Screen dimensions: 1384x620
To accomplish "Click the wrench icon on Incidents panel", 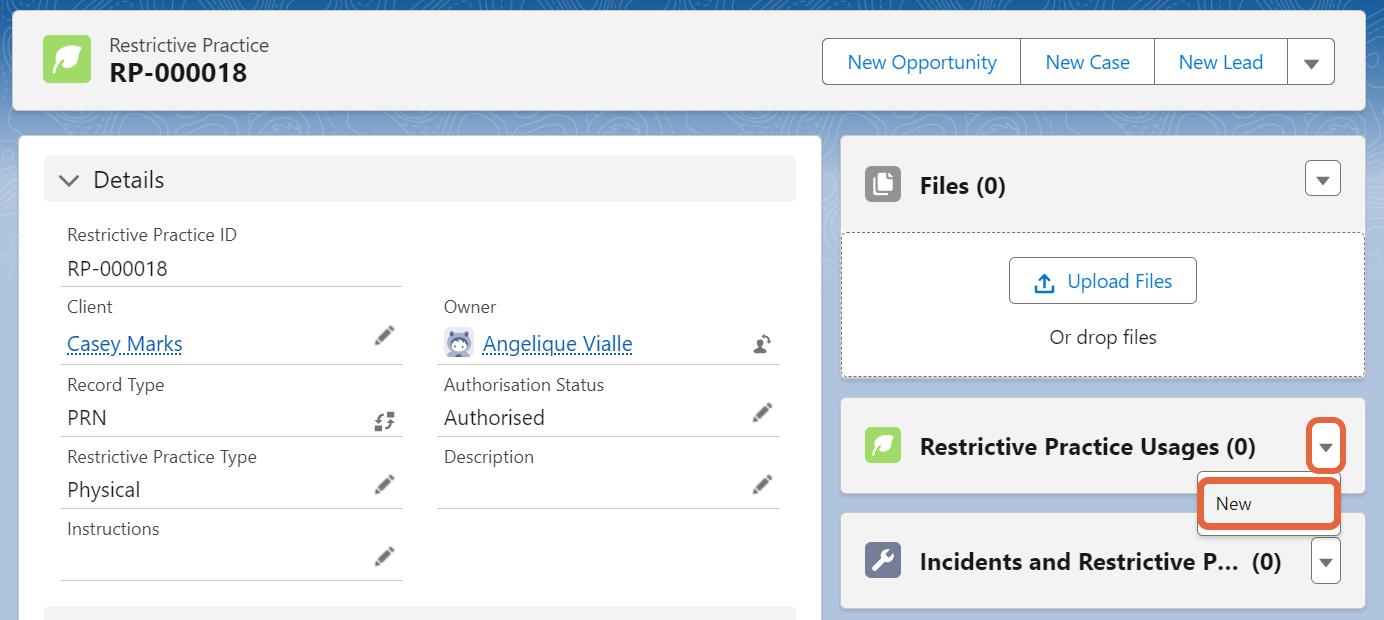I will [884, 561].
